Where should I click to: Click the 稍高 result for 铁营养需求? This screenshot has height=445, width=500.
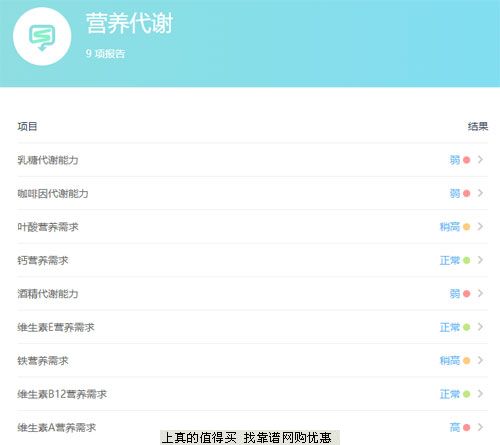pyautogui.click(x=450, y=361)
